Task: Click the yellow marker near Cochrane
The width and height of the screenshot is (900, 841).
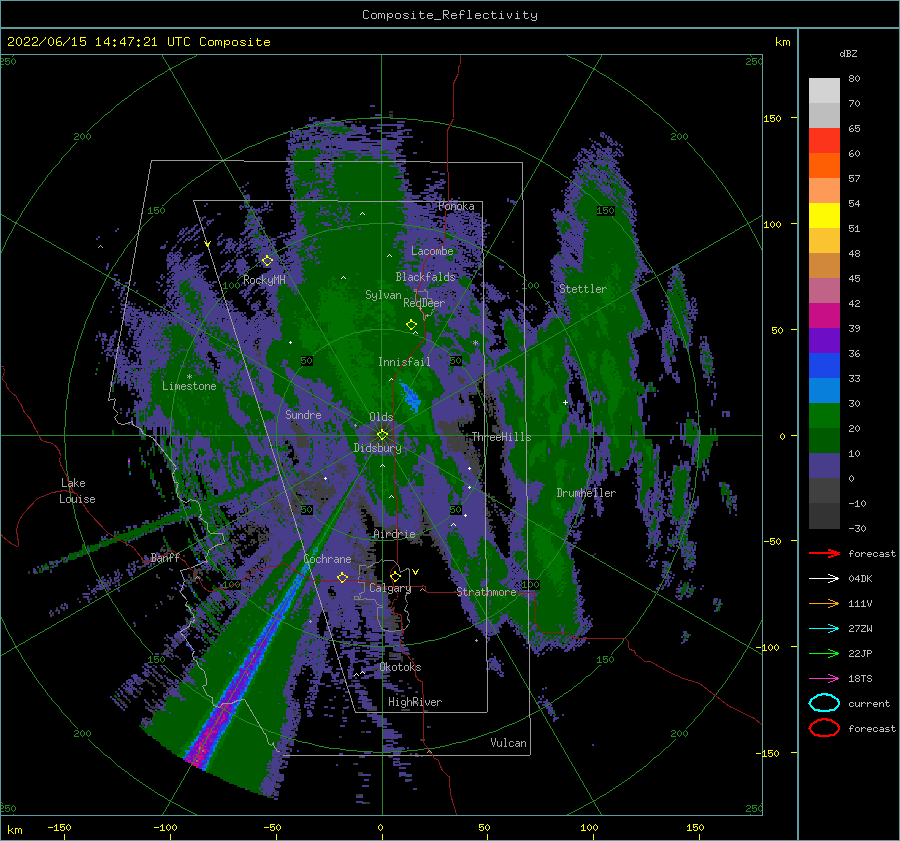Action: 342,577
